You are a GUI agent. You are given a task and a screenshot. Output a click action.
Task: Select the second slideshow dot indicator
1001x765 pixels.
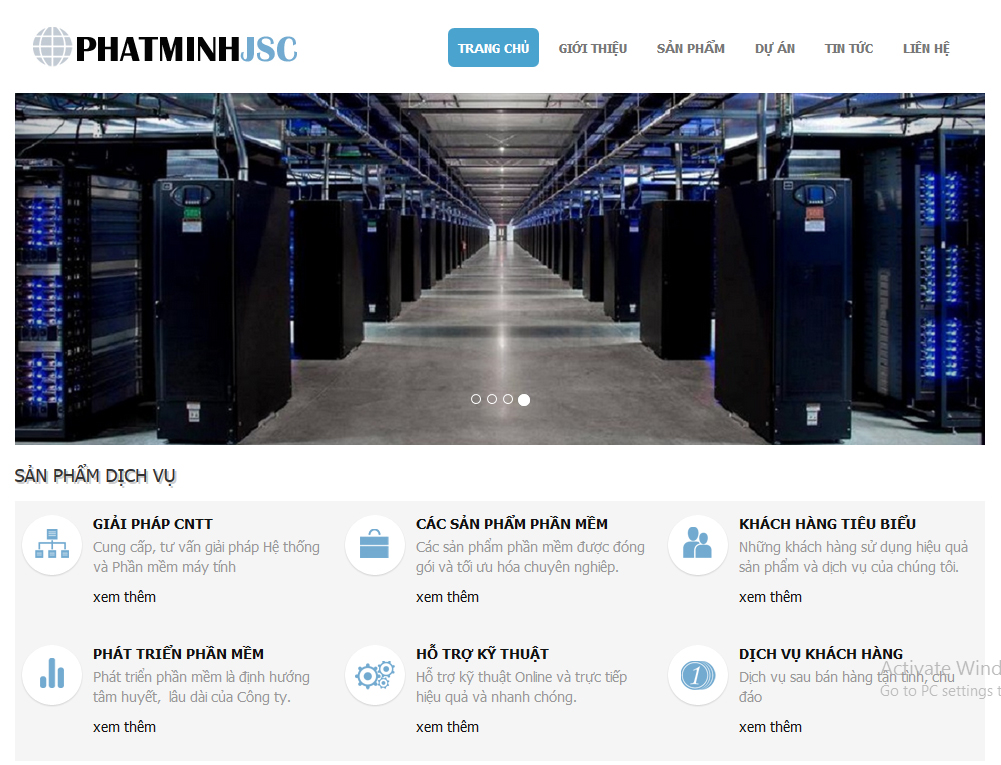[x=492, y=399]
